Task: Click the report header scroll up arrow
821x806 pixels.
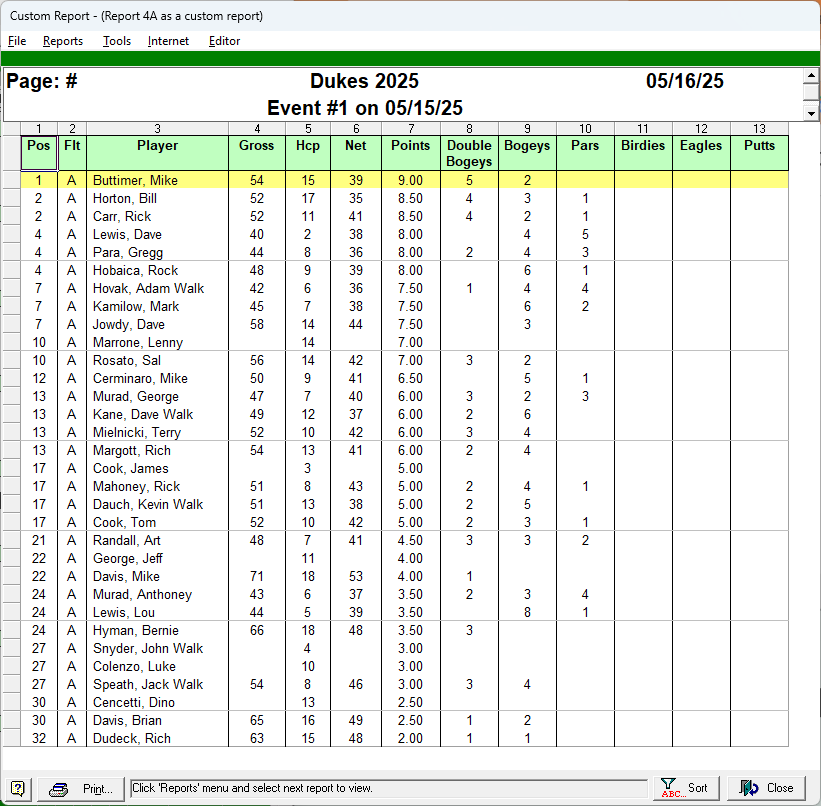Action: (811, 76)
